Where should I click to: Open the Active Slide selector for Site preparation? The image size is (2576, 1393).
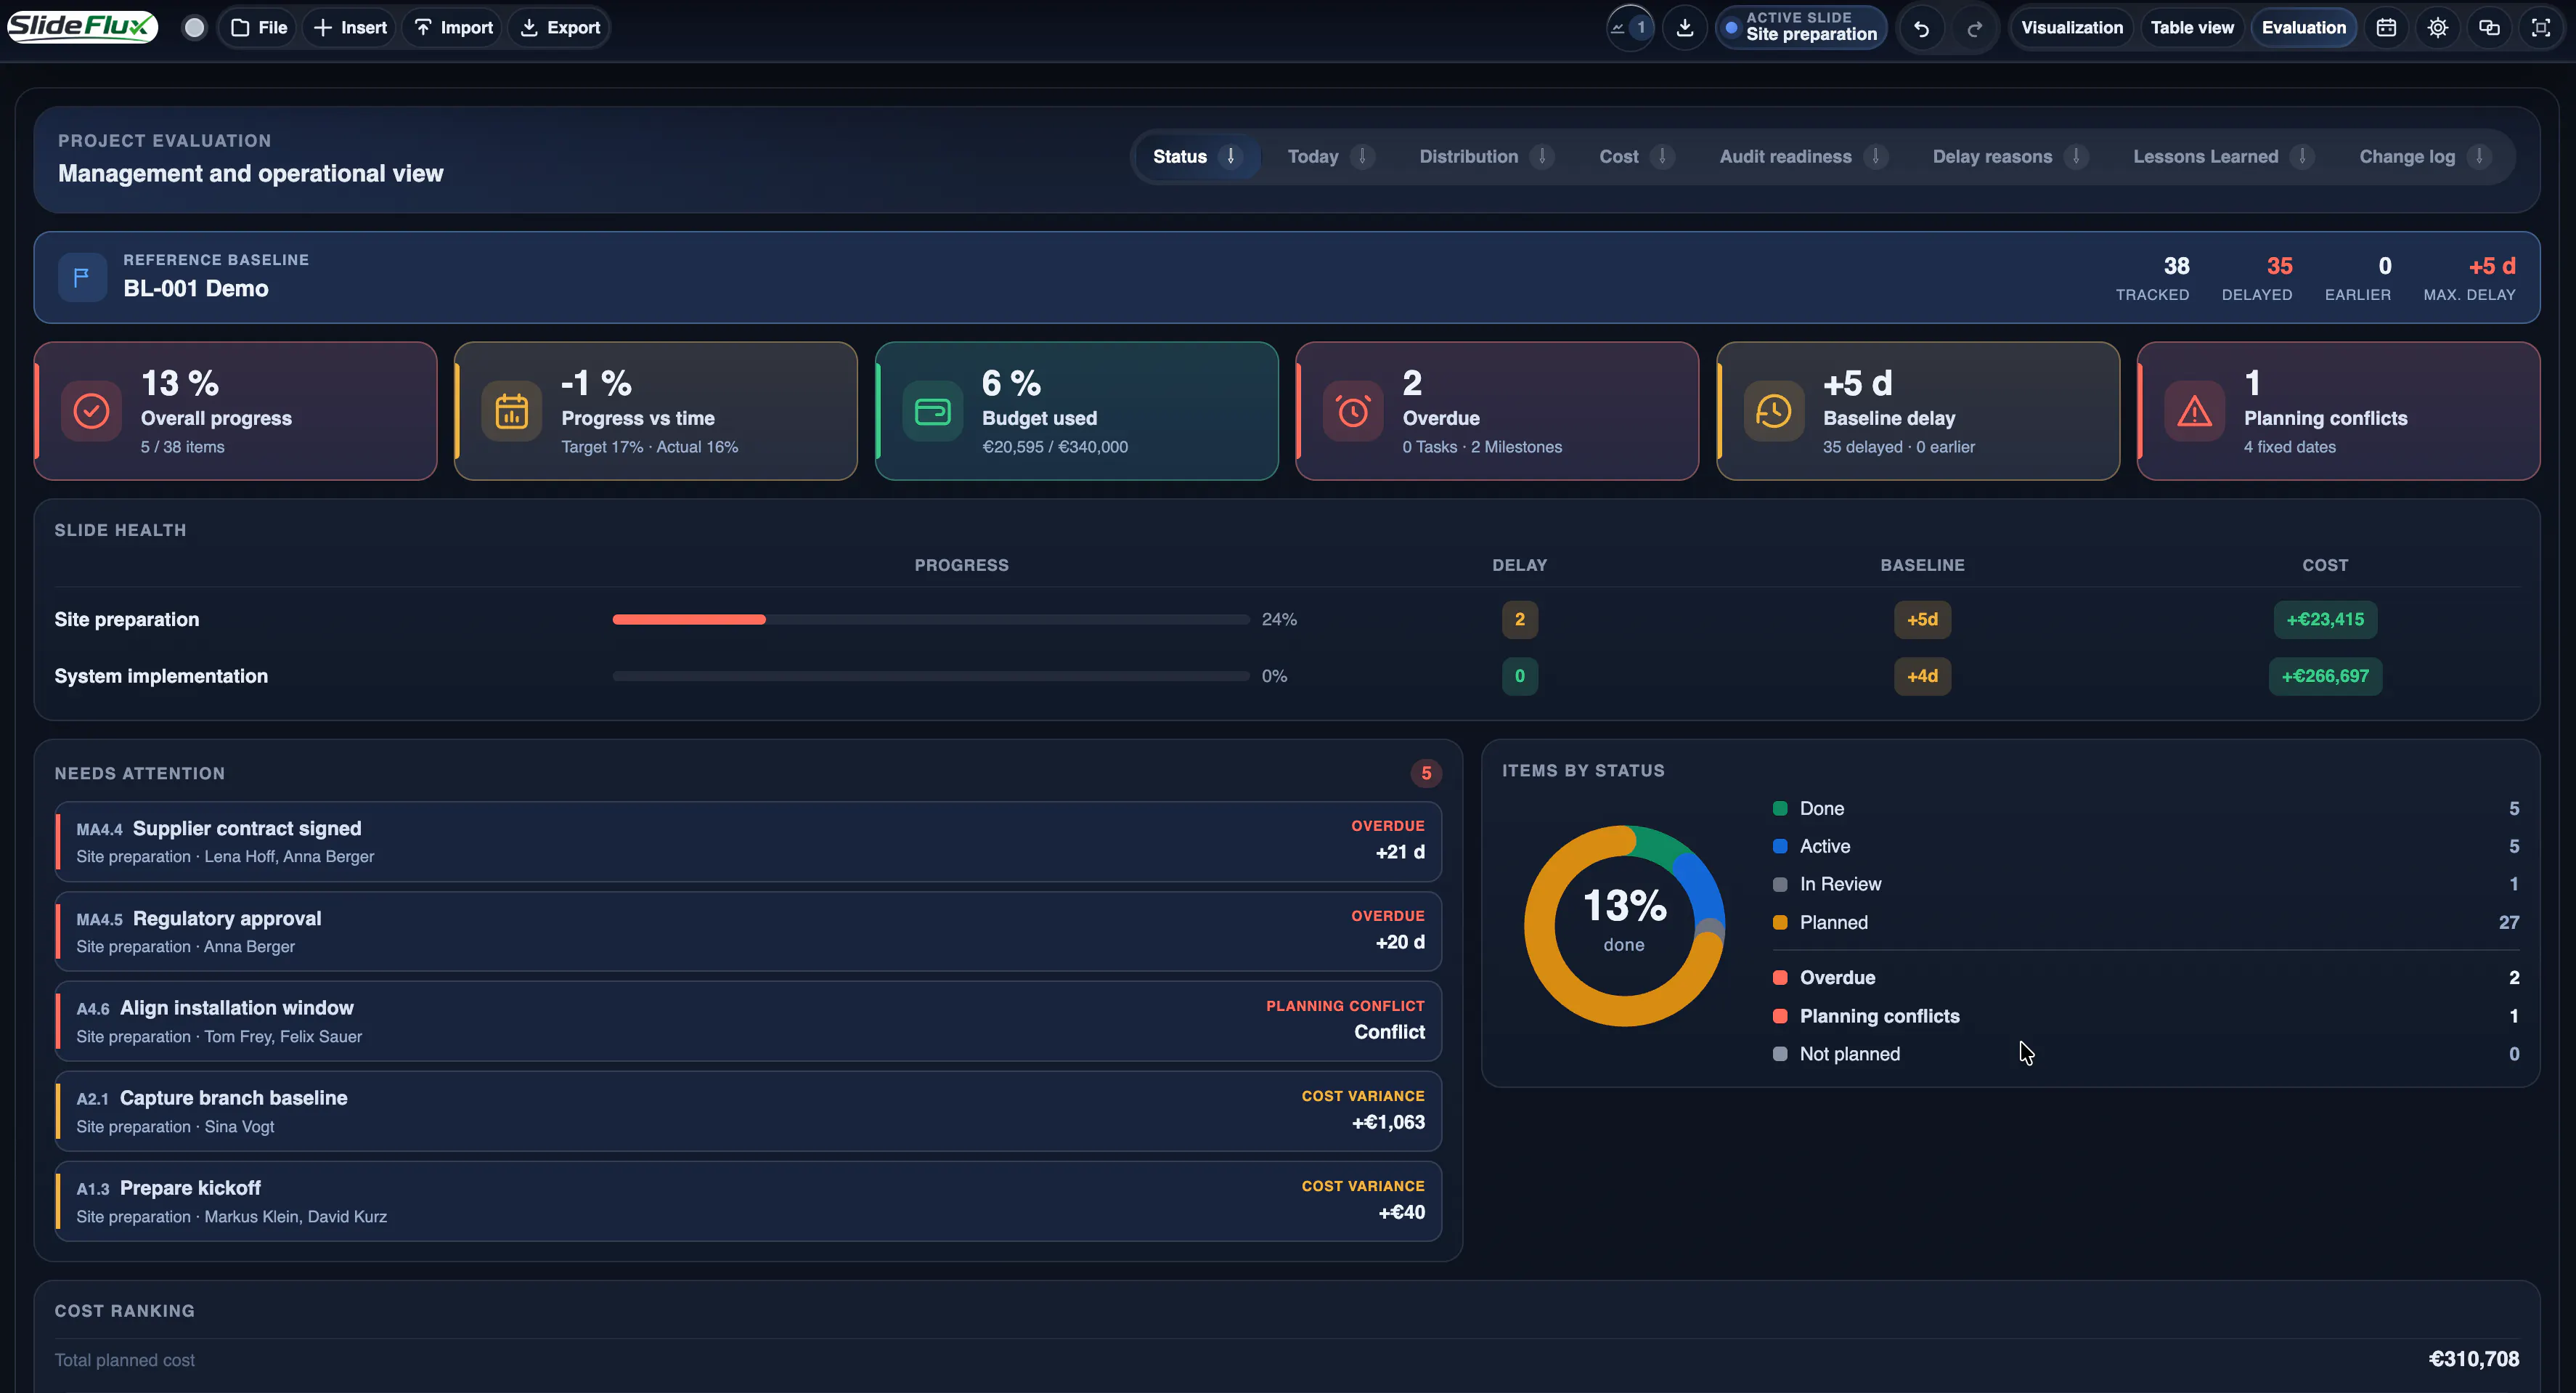[1802, 27]
